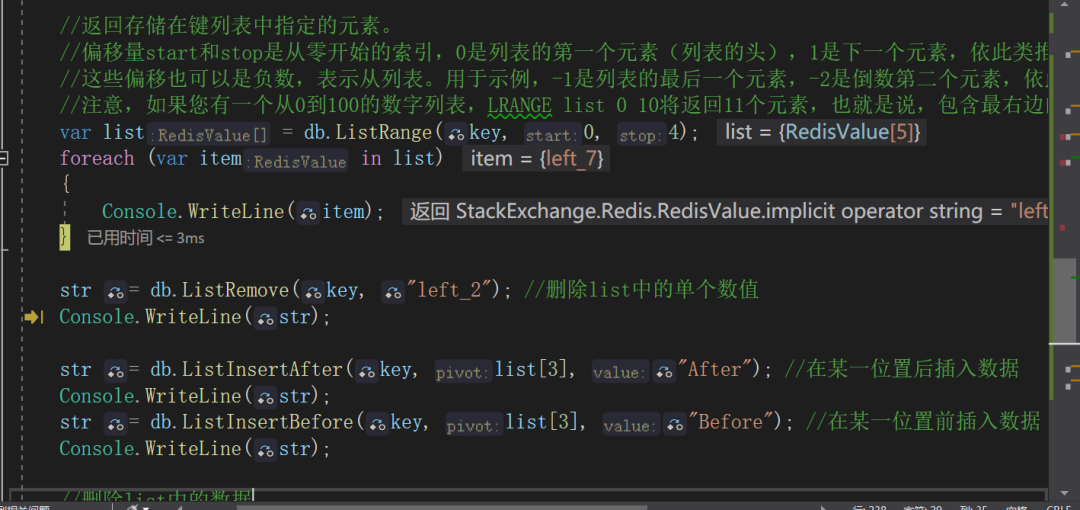Click the icon after str on ListRemove line
Viewport: 1080px width, 510px height.
pyautogui.click(x=115, y=292)
